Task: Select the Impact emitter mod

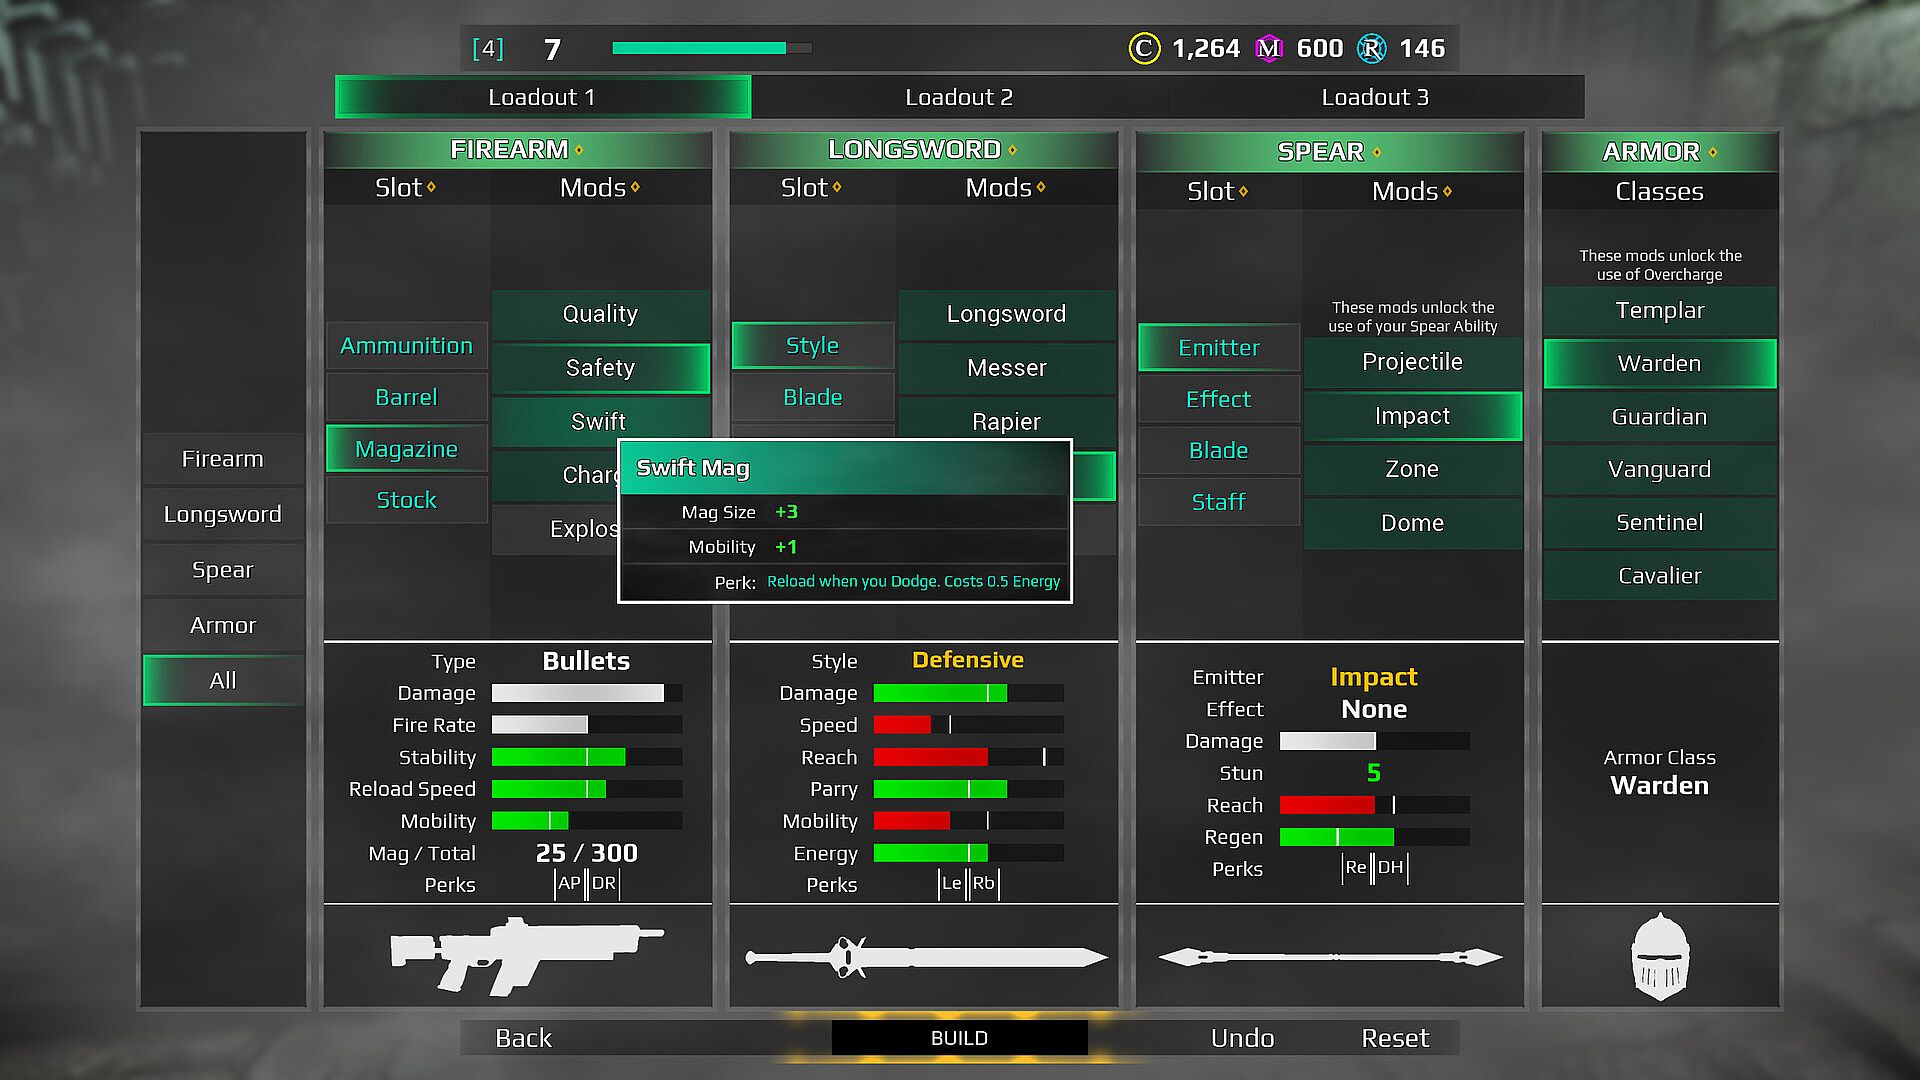Action: click(1412, 416)
